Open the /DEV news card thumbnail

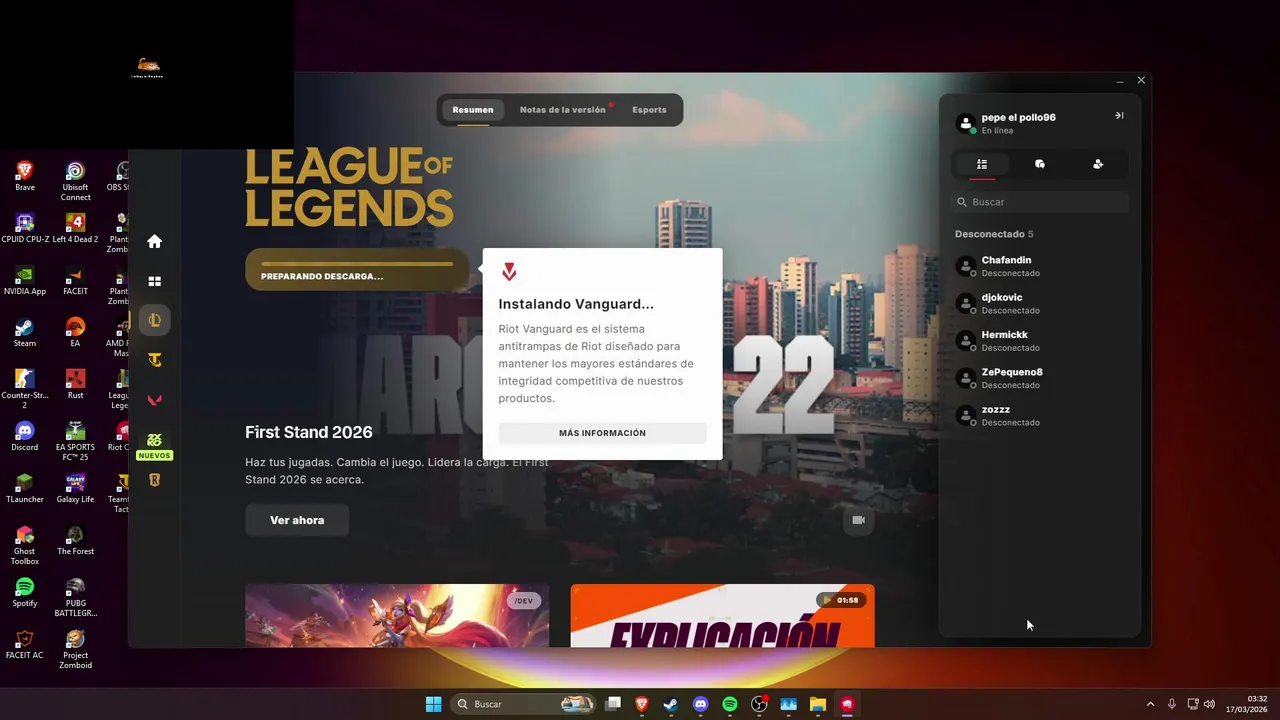pos(397,616)
